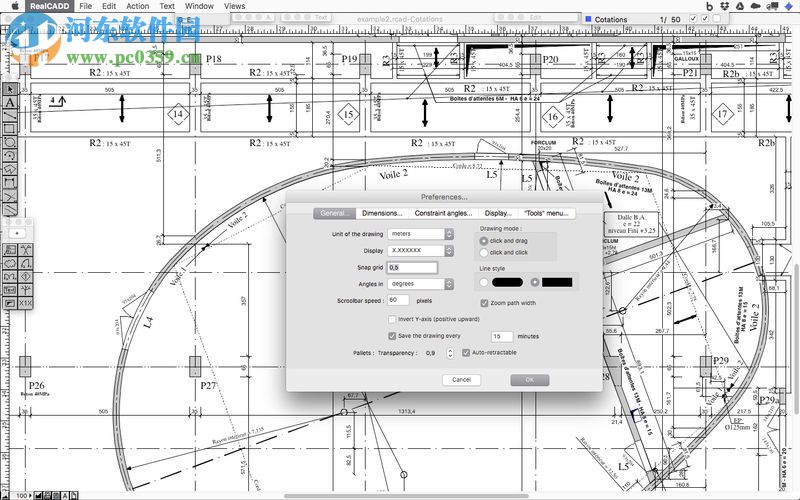This screenshot has width=800, height=500.
Task: Select the parallel lines tool
Action: tap(10, 209)
